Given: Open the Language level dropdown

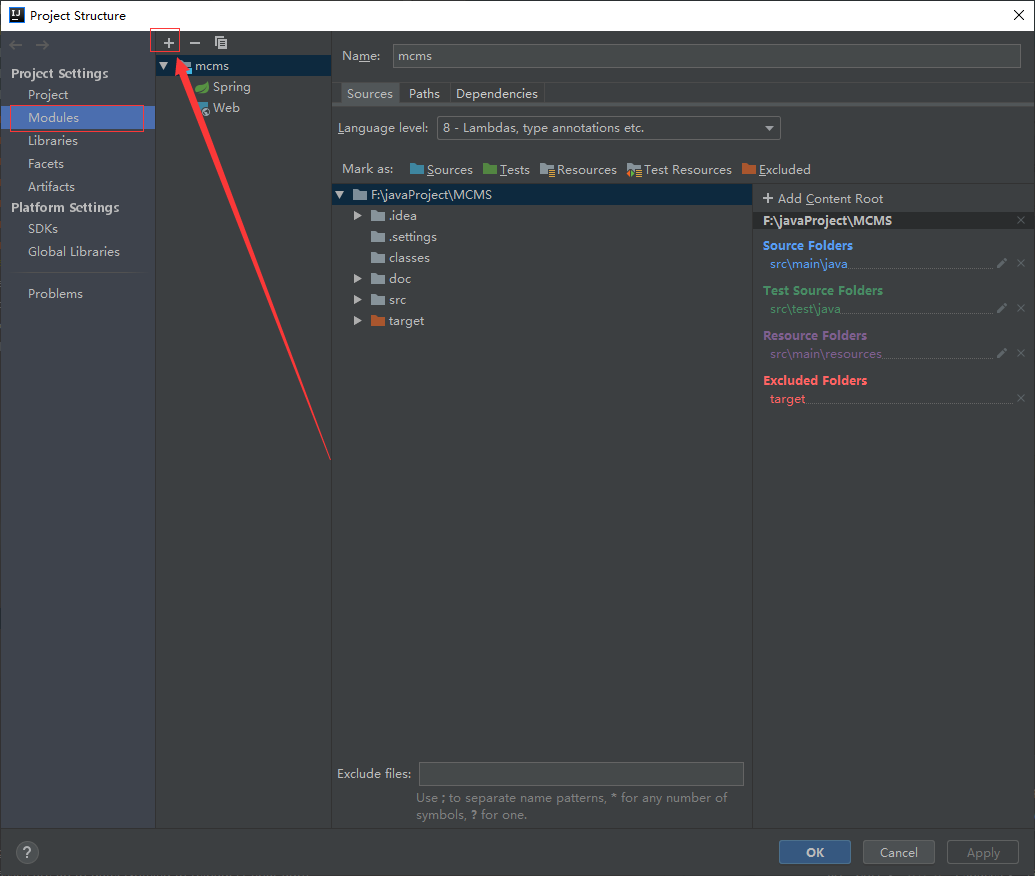Looking at the screenshot, I should pos(609,128).
